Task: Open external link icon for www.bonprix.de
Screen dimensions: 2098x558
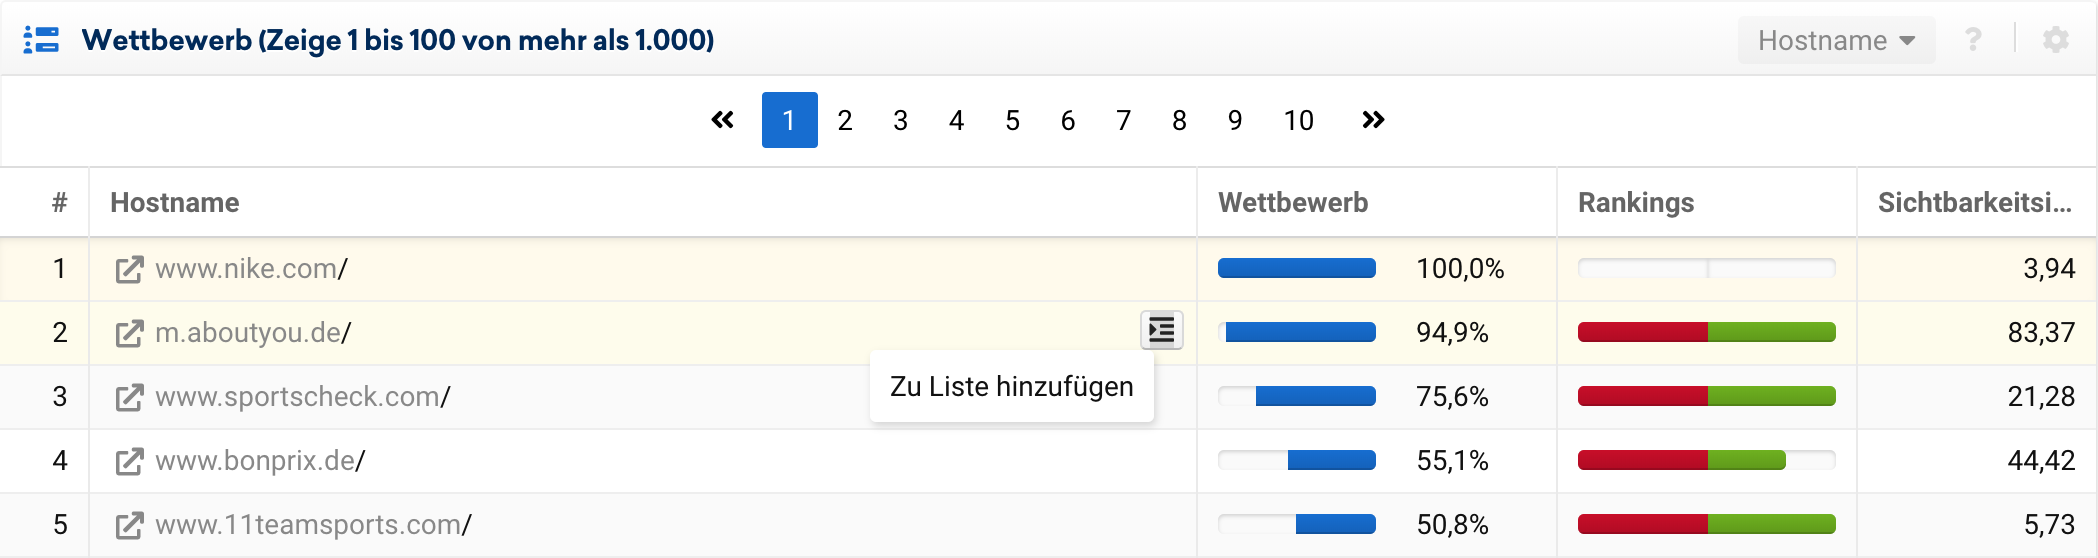Action: [129, 462]
